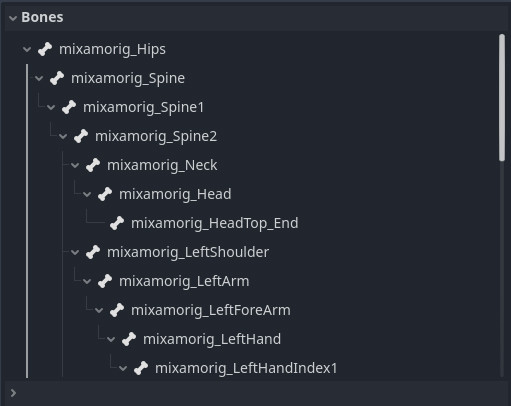The width and height of the screenshot is (511, 406).
Task: Click the bone icon beside mixamorig_Hips
Action: click(x=45, y=49)
